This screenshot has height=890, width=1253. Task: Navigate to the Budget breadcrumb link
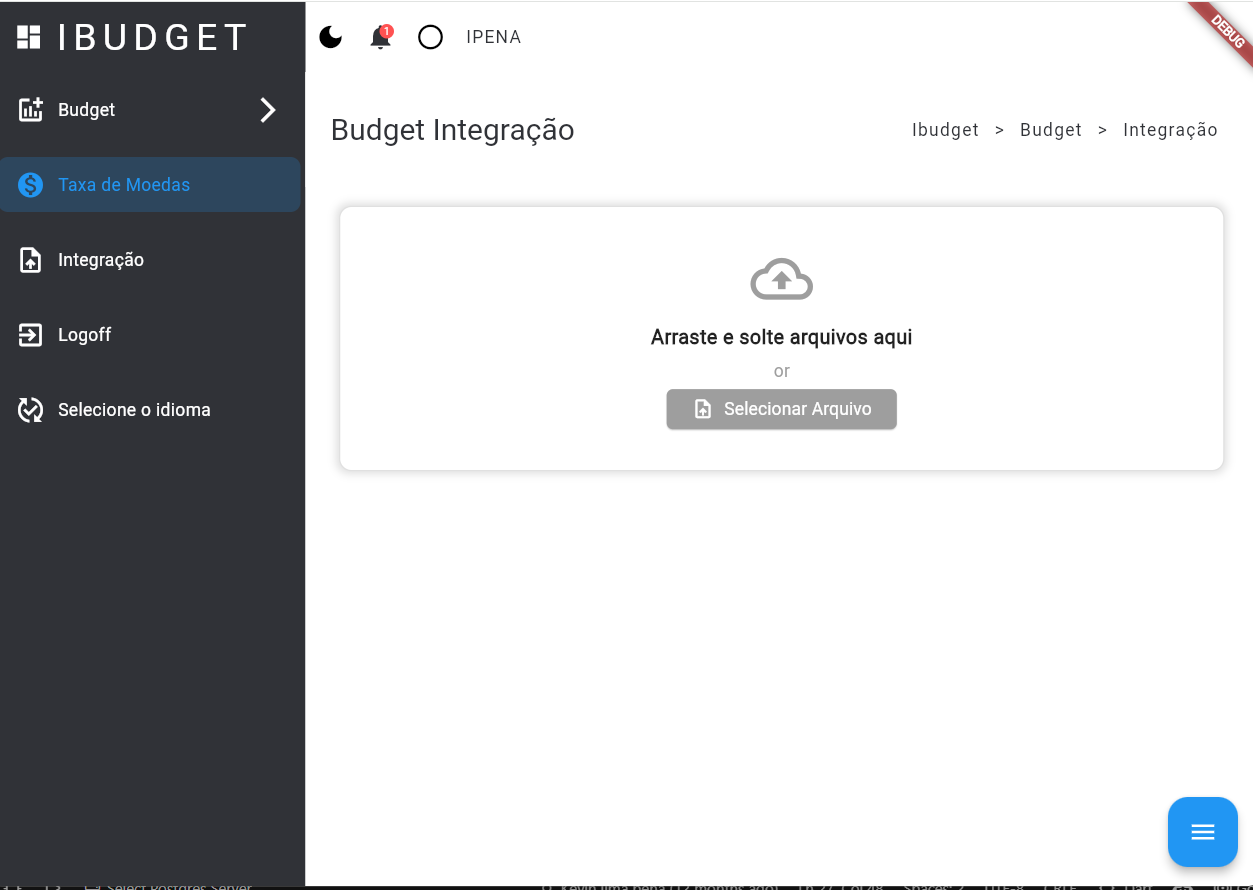(x=1051, y=130)
